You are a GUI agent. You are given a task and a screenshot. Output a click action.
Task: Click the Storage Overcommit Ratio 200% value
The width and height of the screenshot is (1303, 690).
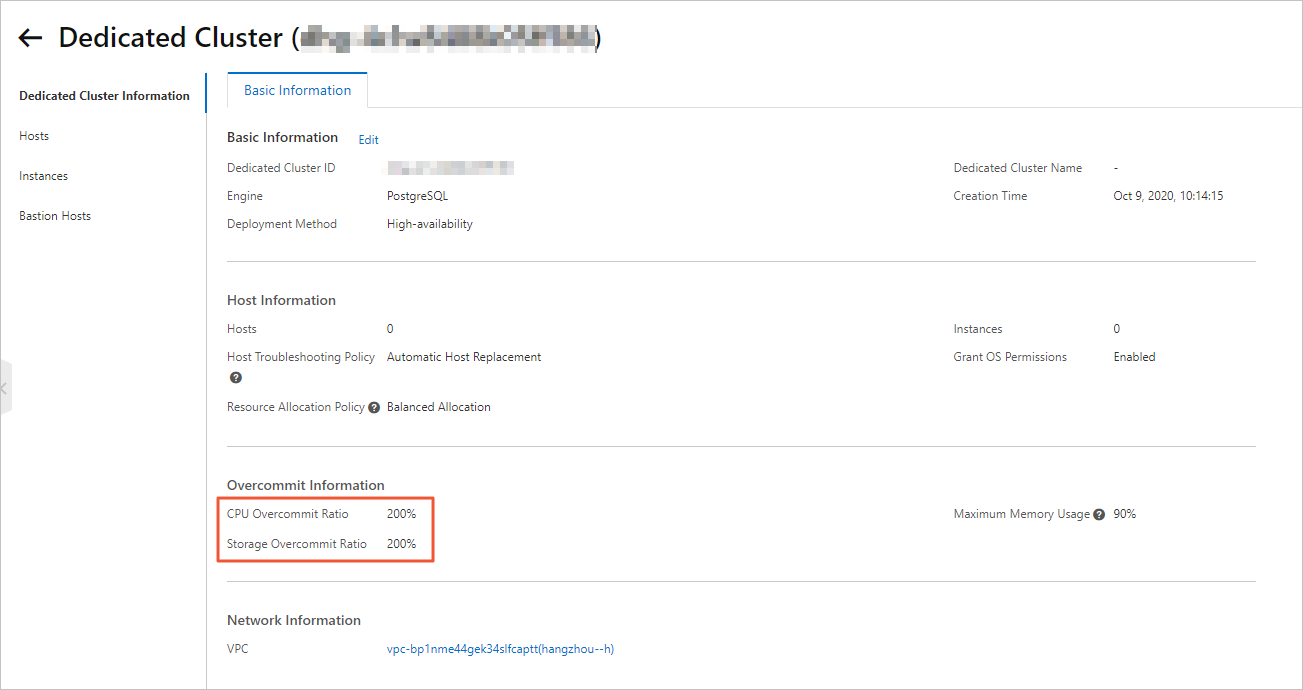pos(401,544)
